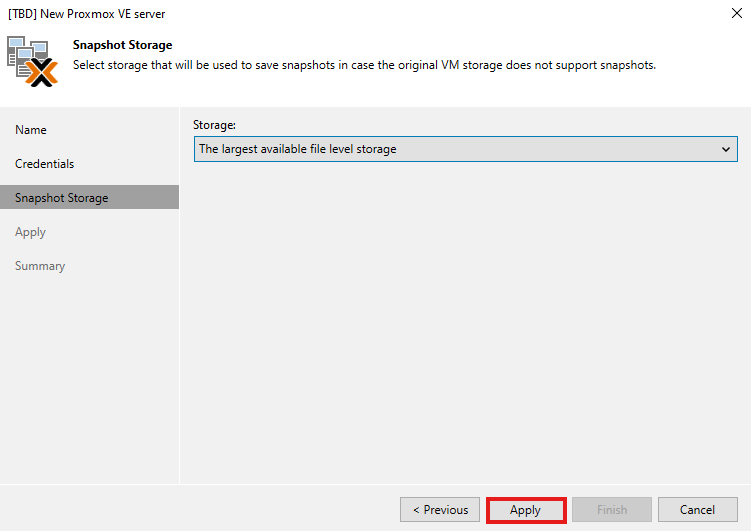Click the window title bar text

87,14
